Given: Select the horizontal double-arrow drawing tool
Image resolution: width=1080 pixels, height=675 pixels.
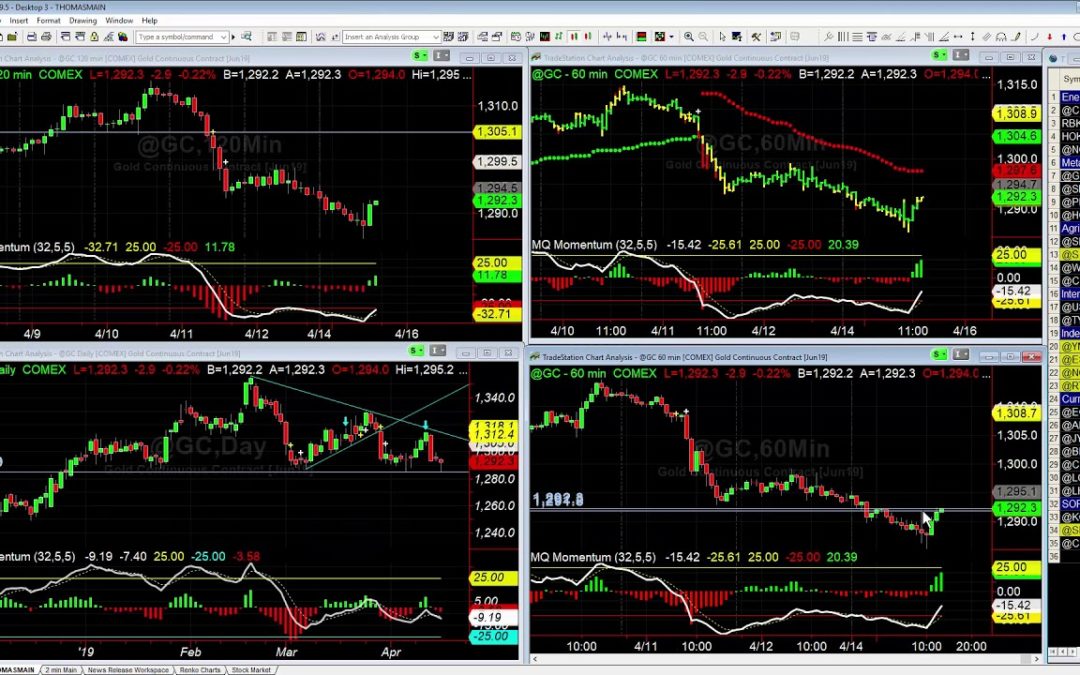Looking at the screenshot, I should (x=958, y=37).
